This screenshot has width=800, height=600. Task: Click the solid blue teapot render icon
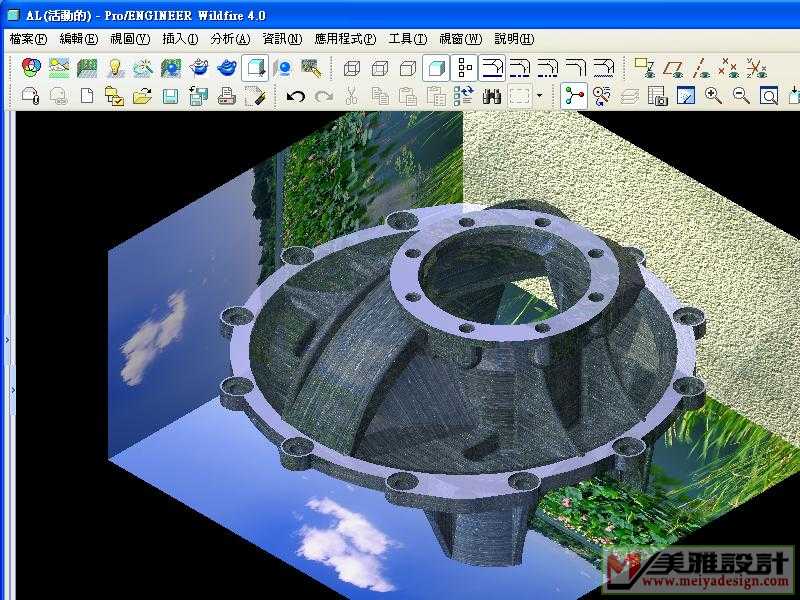coord(227,68)
